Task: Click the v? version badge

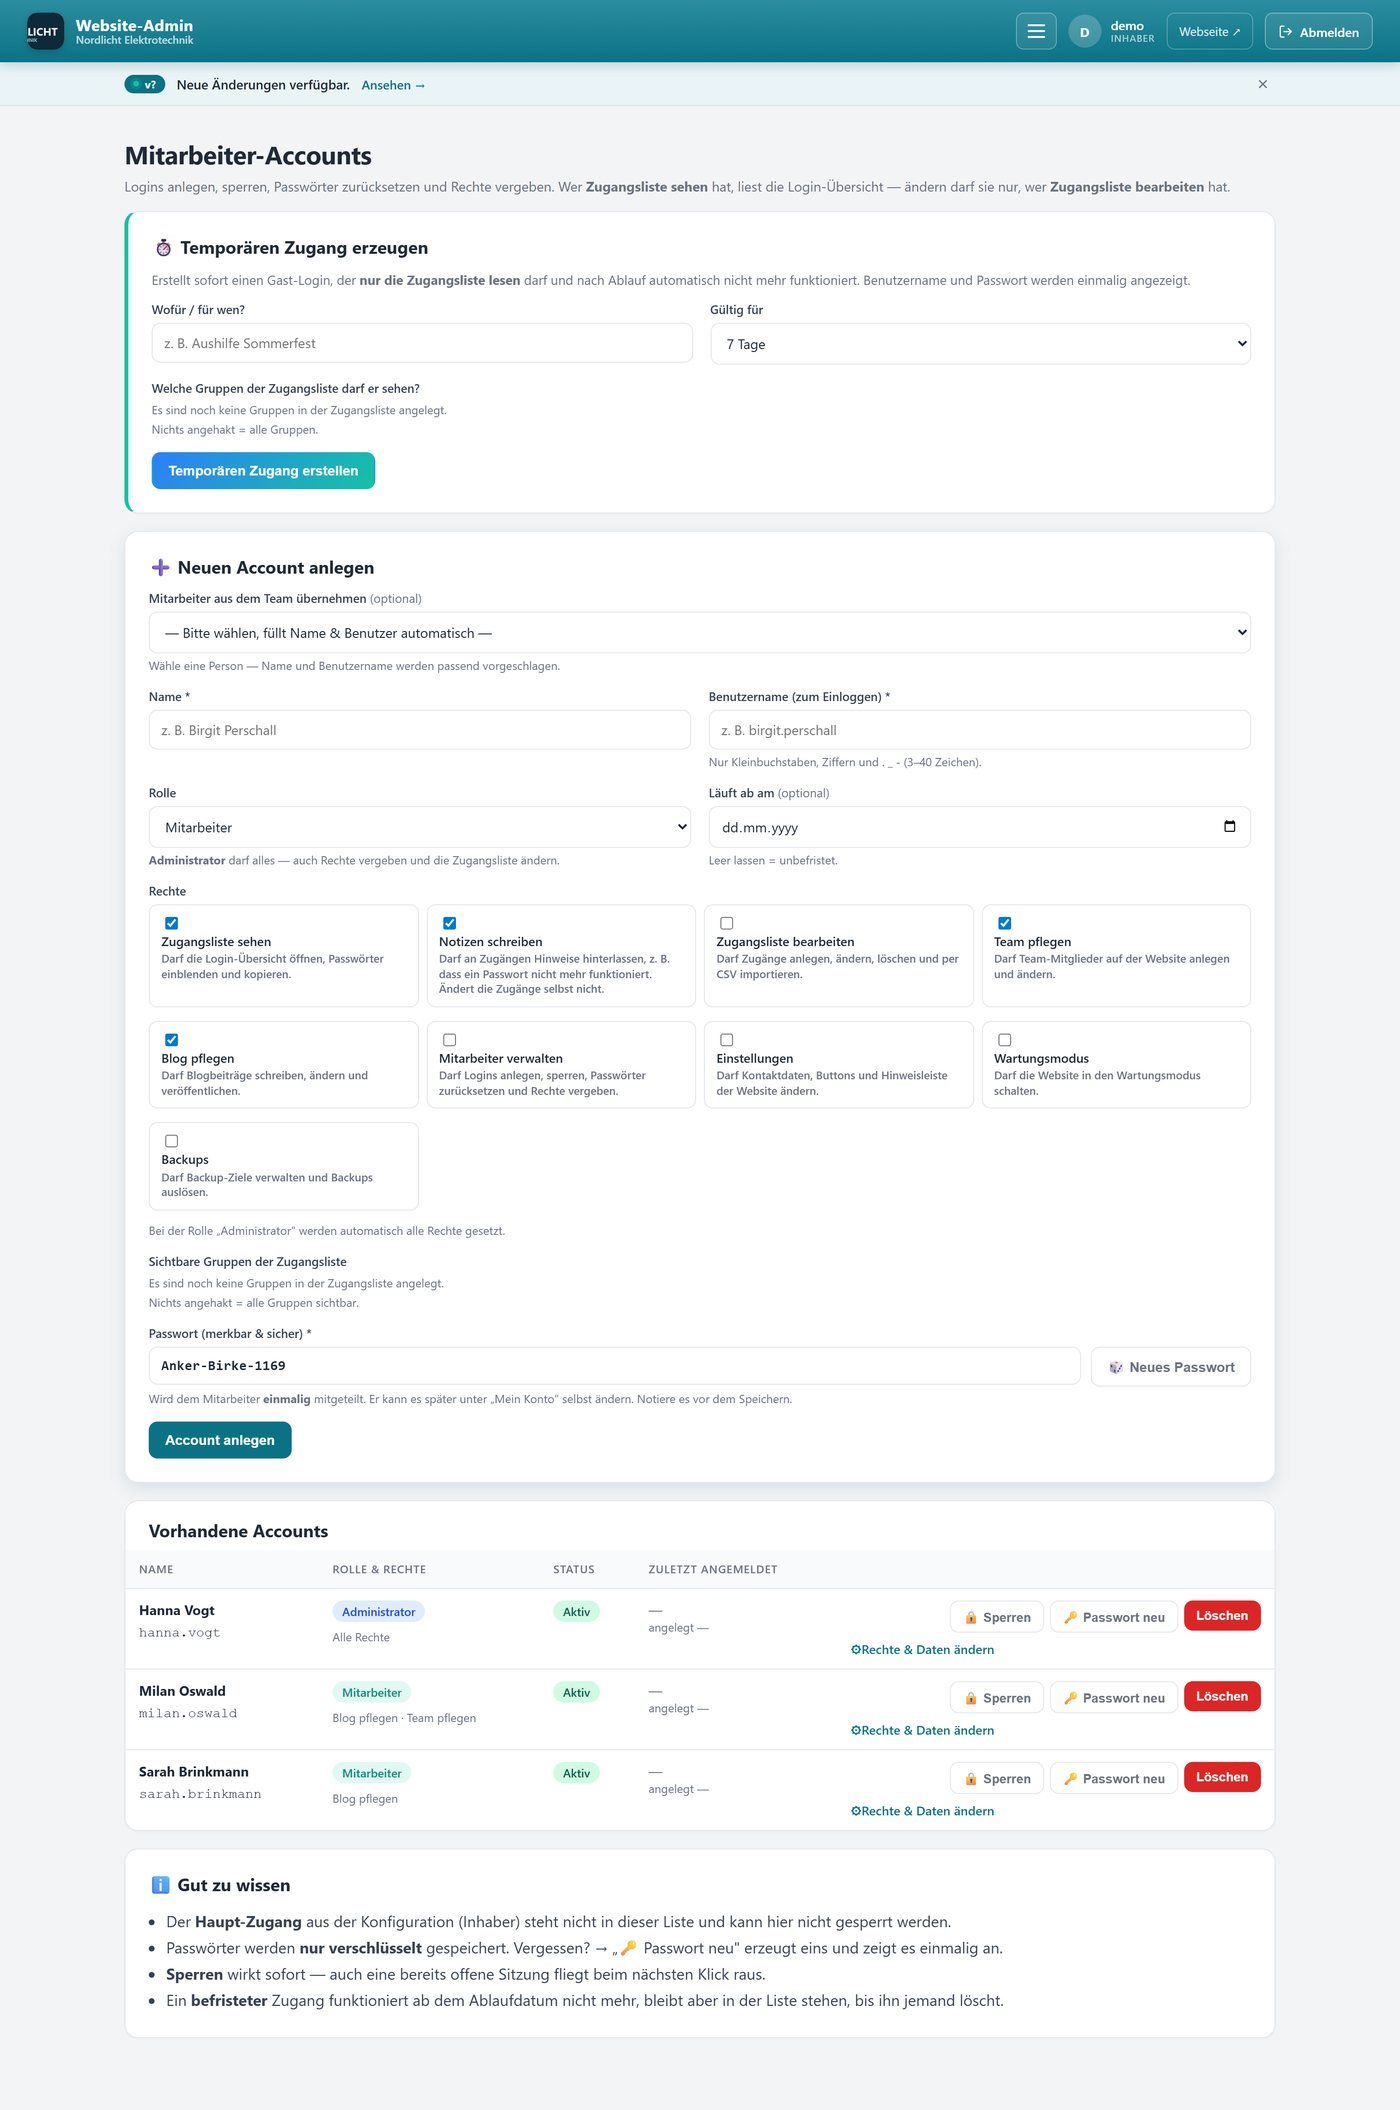Action: (x=145, y=84)
